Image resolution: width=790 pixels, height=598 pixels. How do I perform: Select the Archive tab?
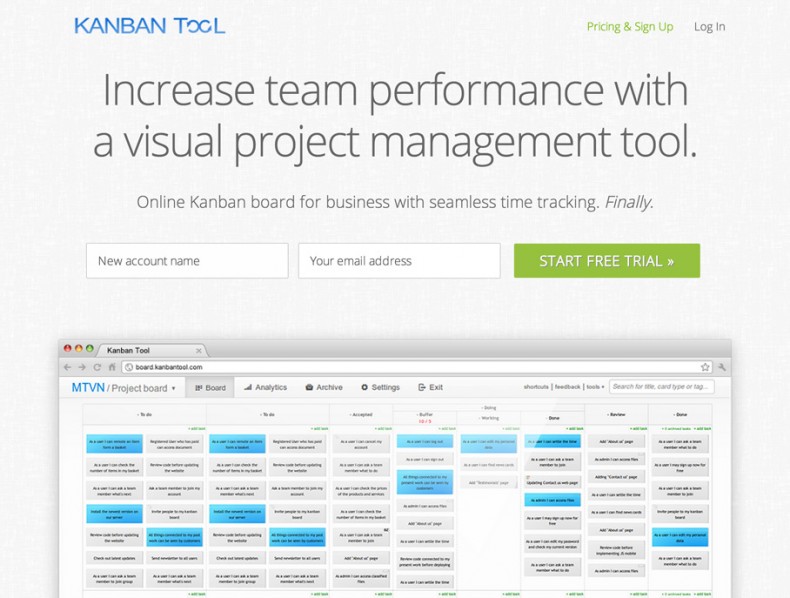click(324, 387)
